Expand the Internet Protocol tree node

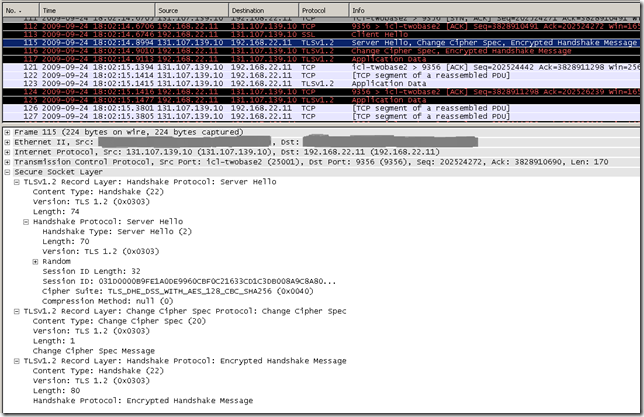[x=7, y=152]
